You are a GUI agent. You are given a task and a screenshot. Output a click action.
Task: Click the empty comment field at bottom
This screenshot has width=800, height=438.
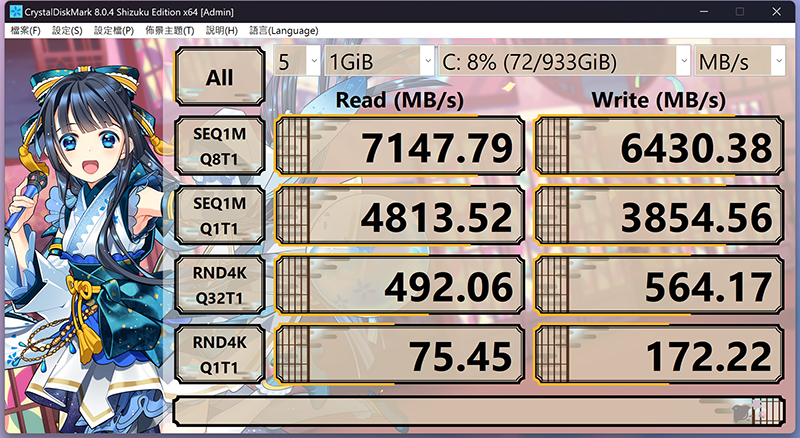(x=479, y=411)
